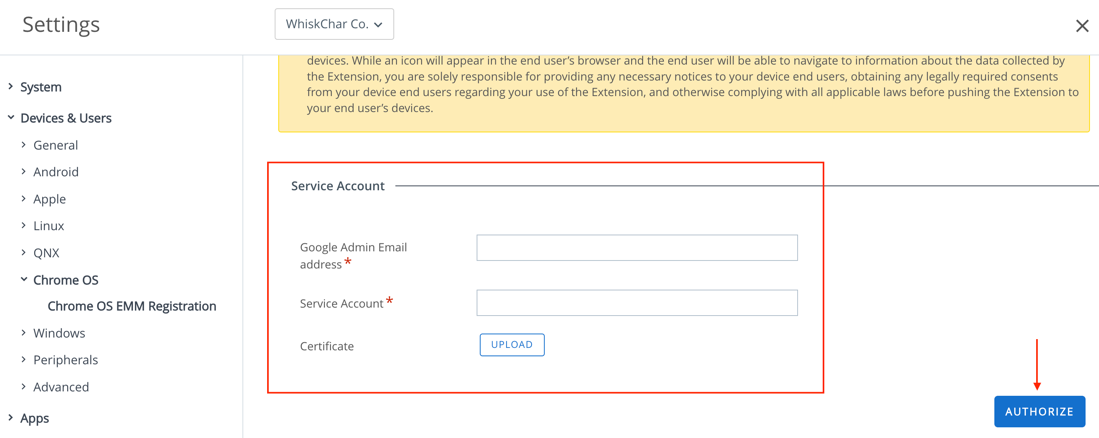Open Chrome OS EMM Registration page
The height and width of the screenshot is (438, 1099).
(131, 306)
